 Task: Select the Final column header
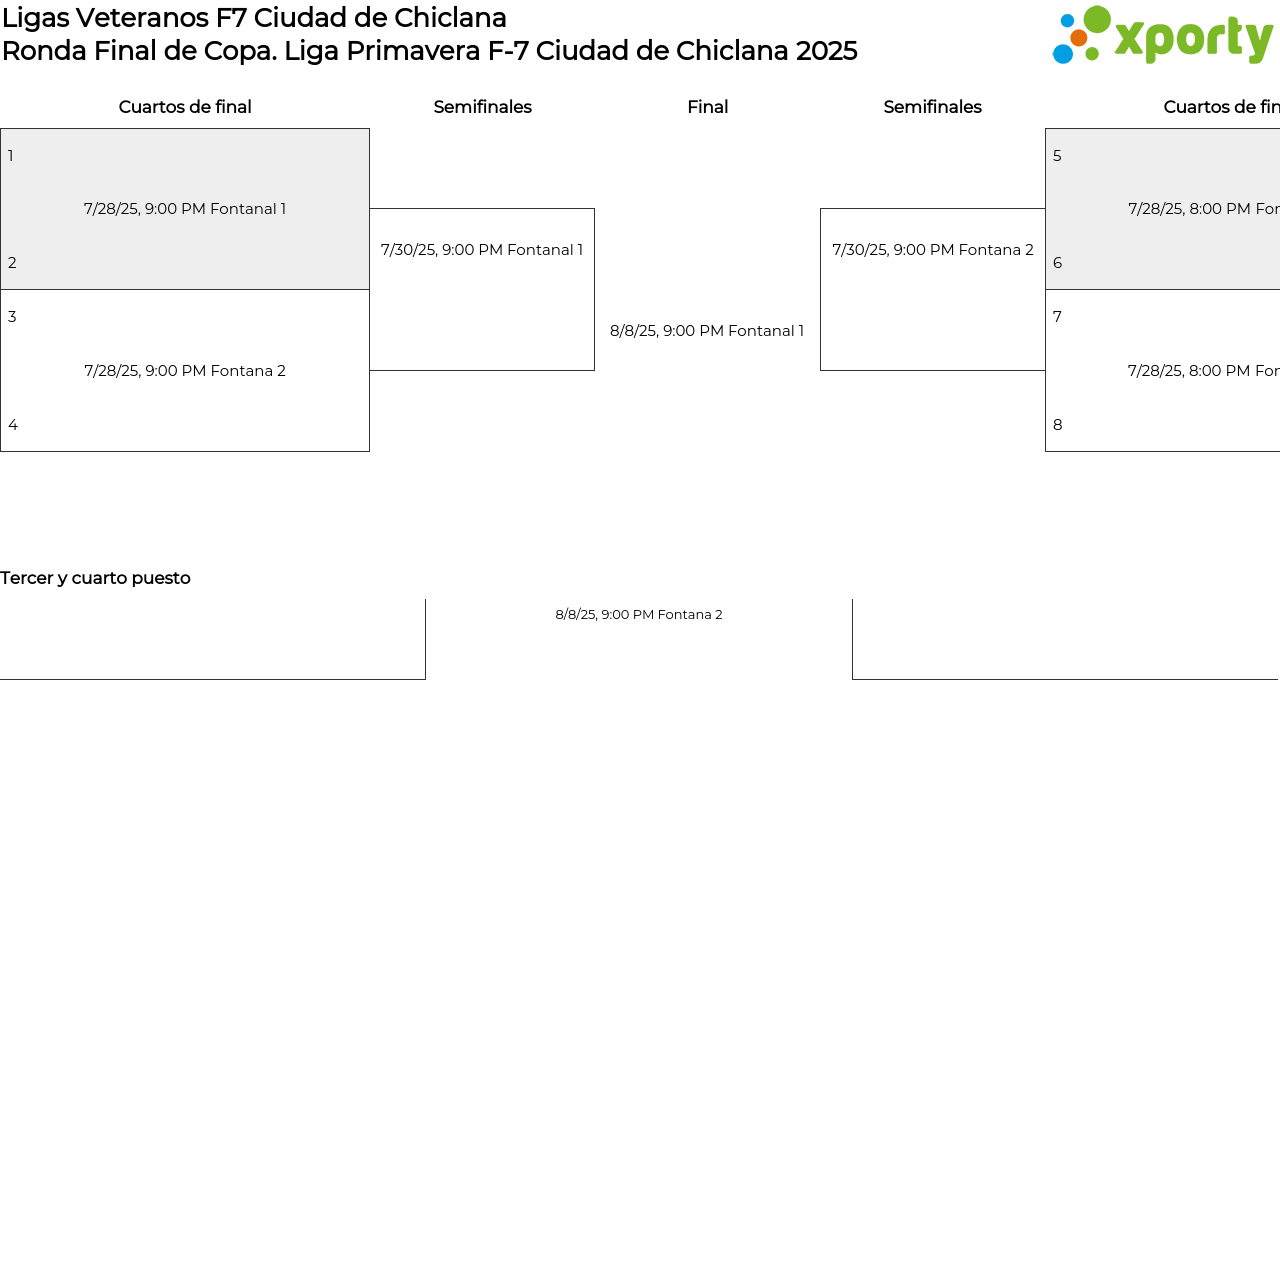click(x=707, y=107)
